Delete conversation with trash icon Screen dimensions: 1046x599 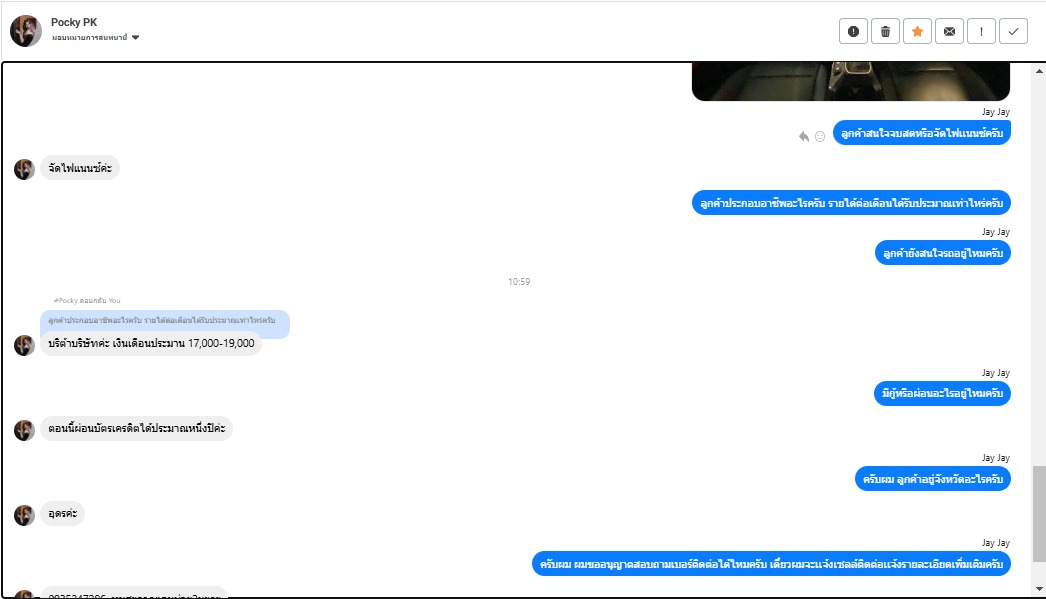pyautogui.click(x=885, y=31)
